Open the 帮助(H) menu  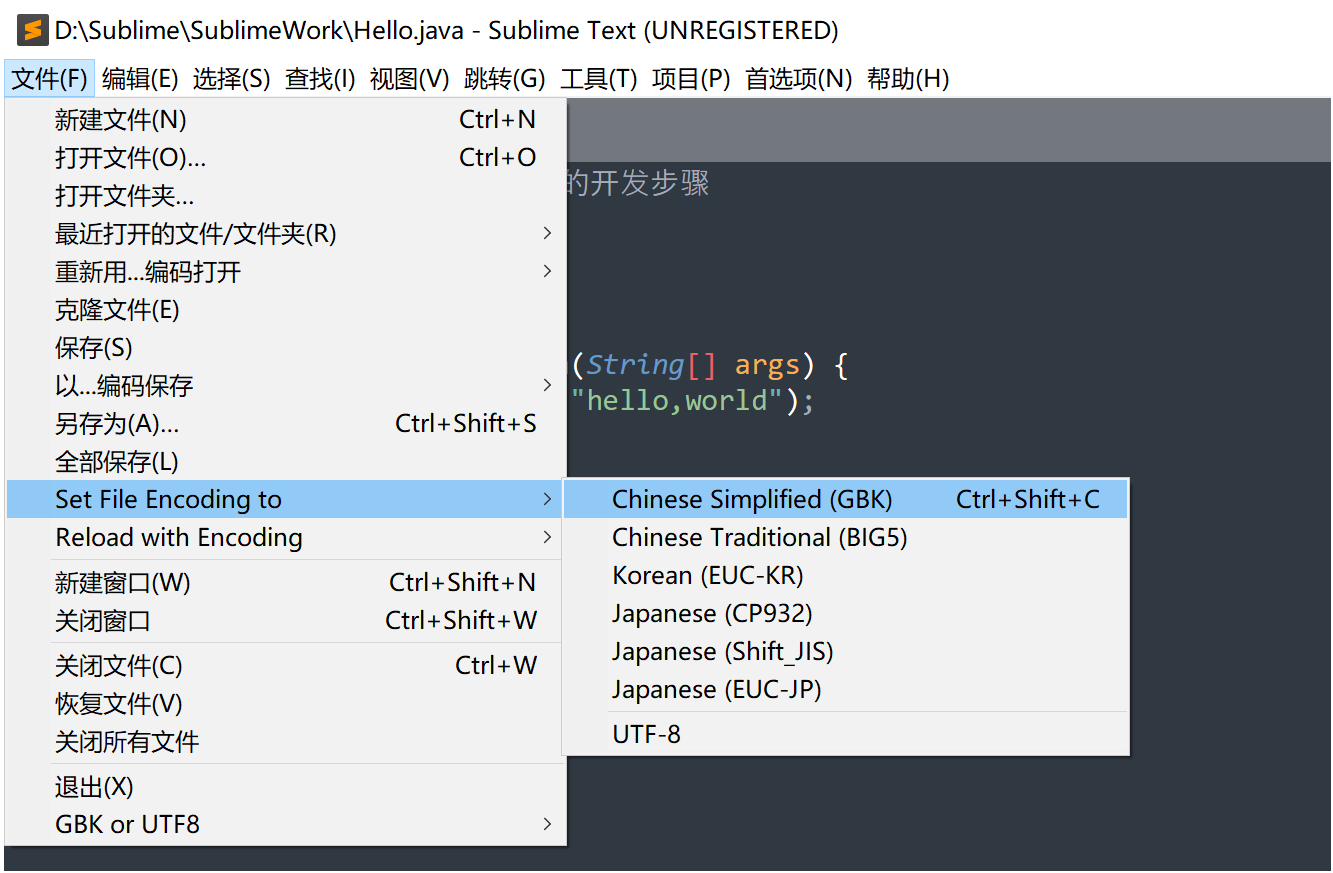(x=908, y=78)
